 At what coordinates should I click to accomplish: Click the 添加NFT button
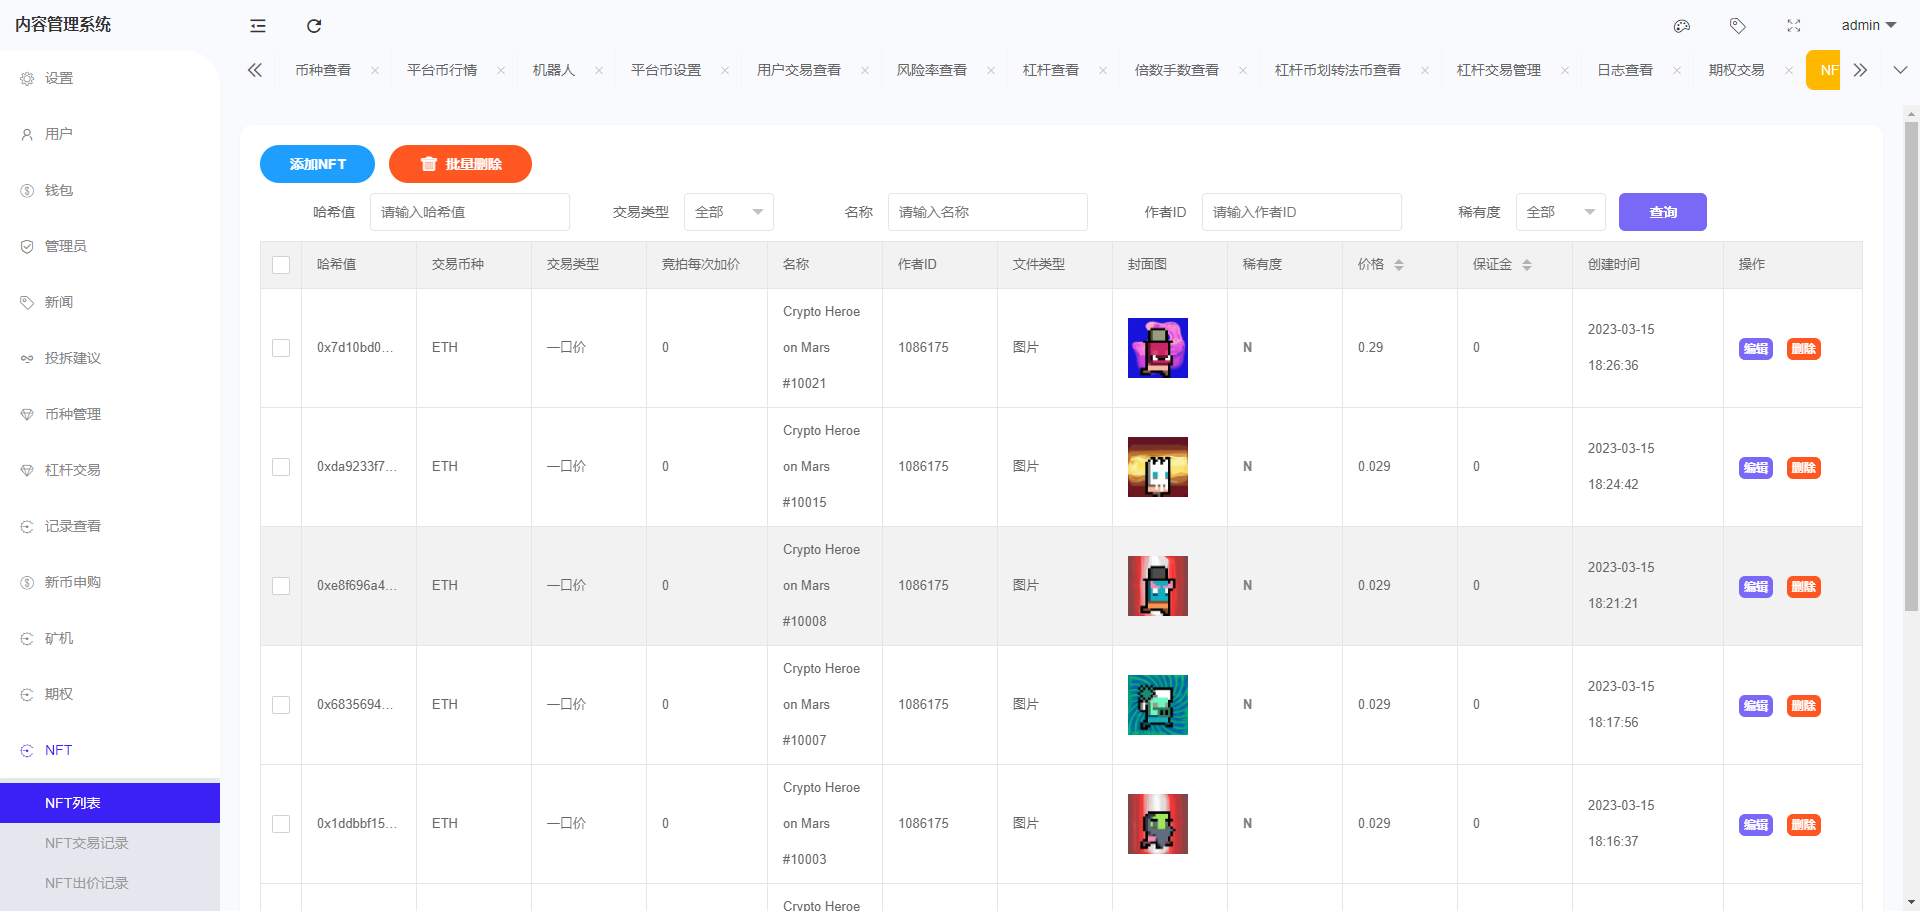[317, 164]
